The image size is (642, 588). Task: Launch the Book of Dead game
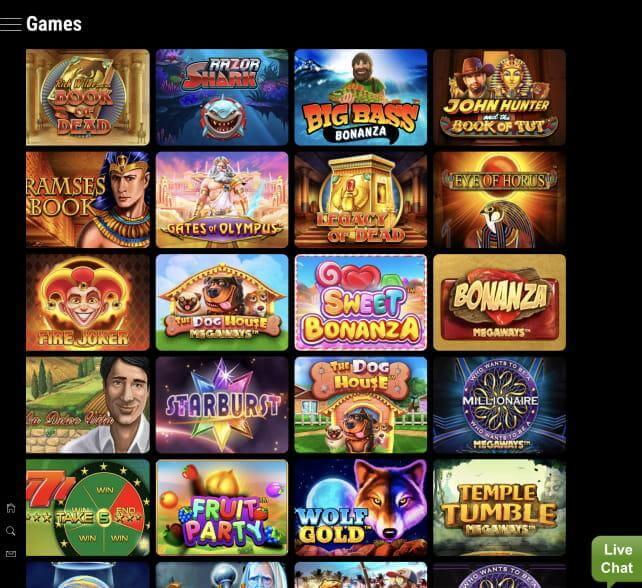(x=88, y=97)
